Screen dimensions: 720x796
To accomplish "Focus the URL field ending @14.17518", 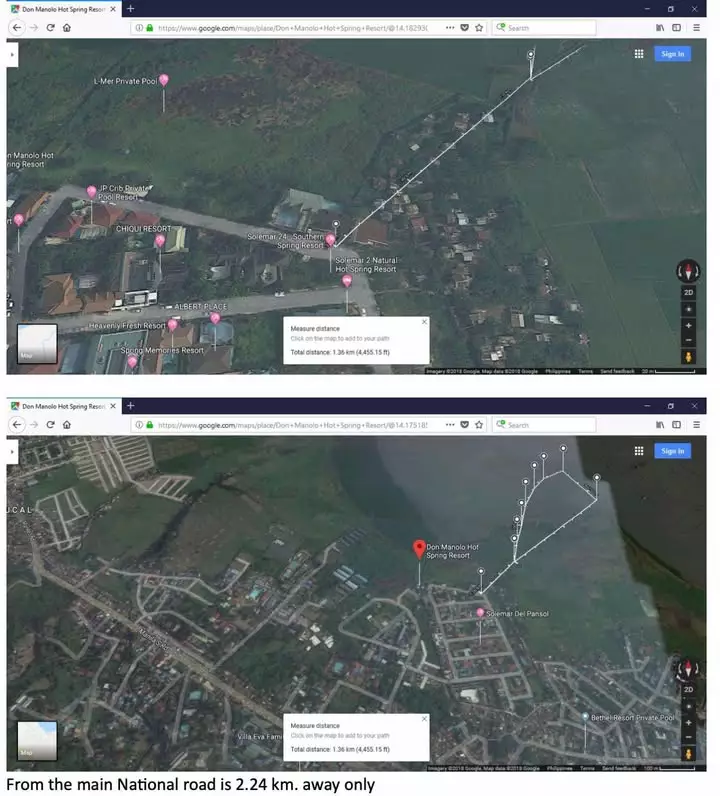I will pyautogui.click(x=292, y=425).
